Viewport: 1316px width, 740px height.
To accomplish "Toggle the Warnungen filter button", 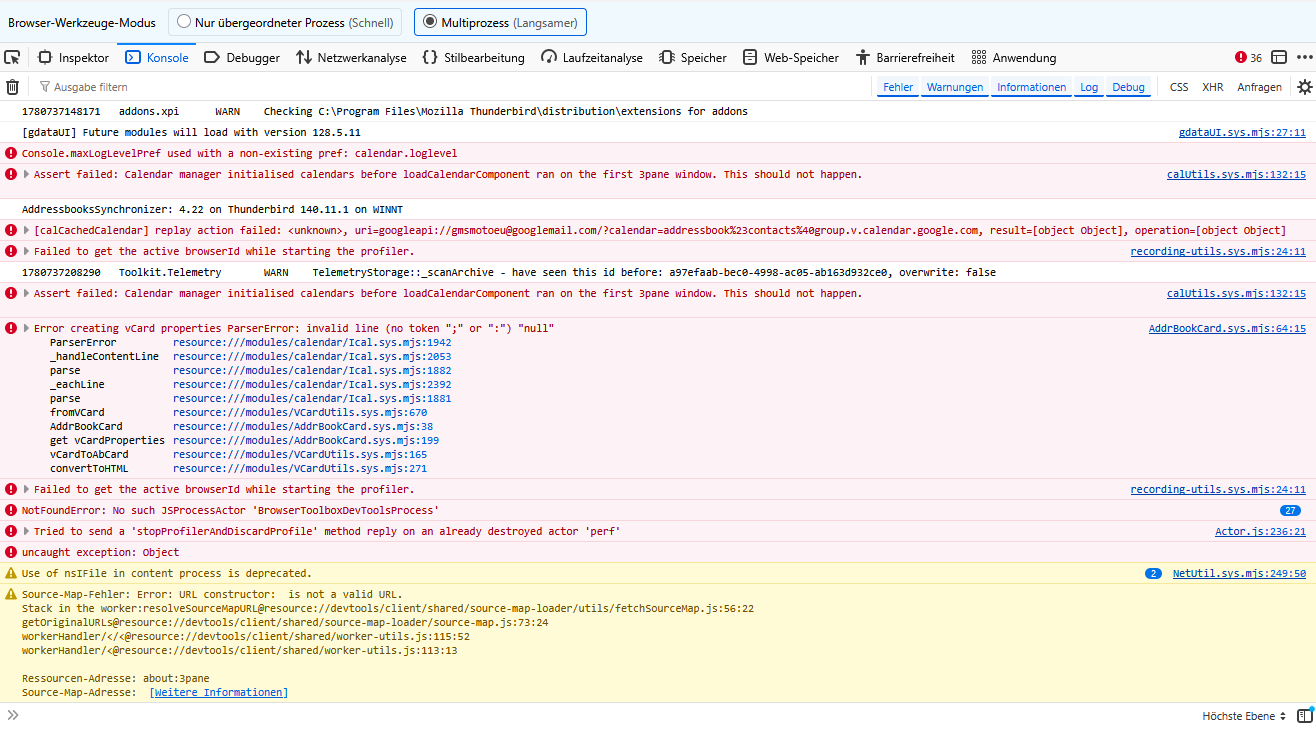I will [x=955, y=87].
